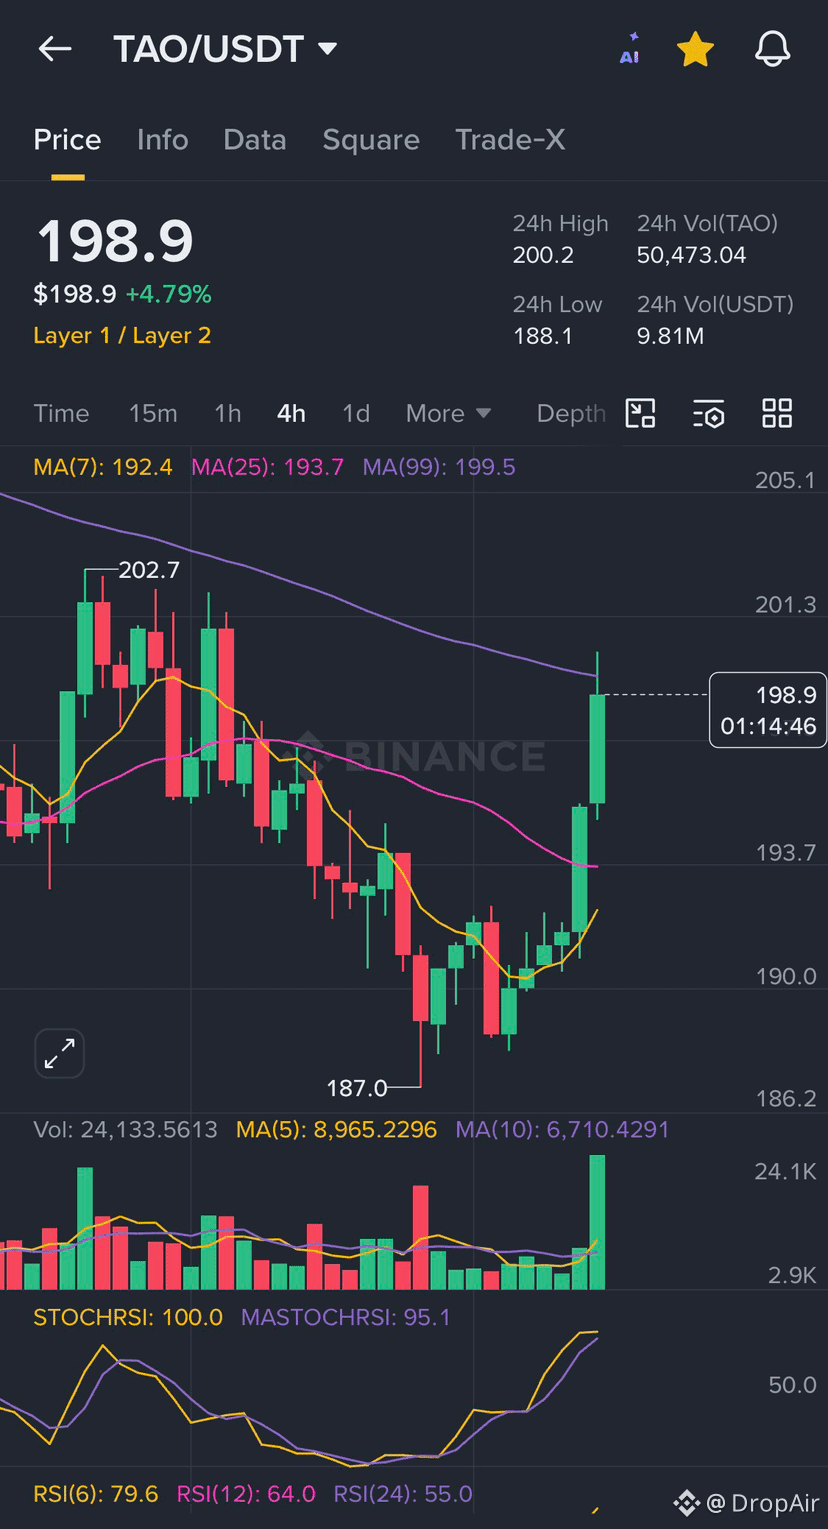The height and width of the screenshot is (1529, 828).
Task: Open the chart drawing tools icon
Action: 640,413
